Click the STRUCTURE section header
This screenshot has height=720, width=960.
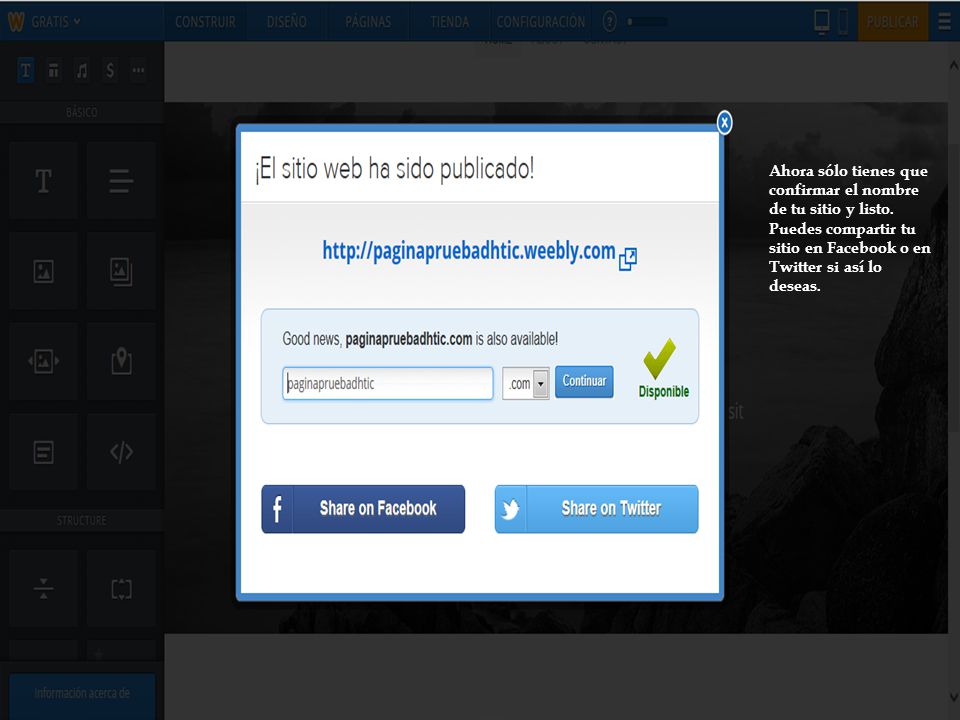pos(81,520)
